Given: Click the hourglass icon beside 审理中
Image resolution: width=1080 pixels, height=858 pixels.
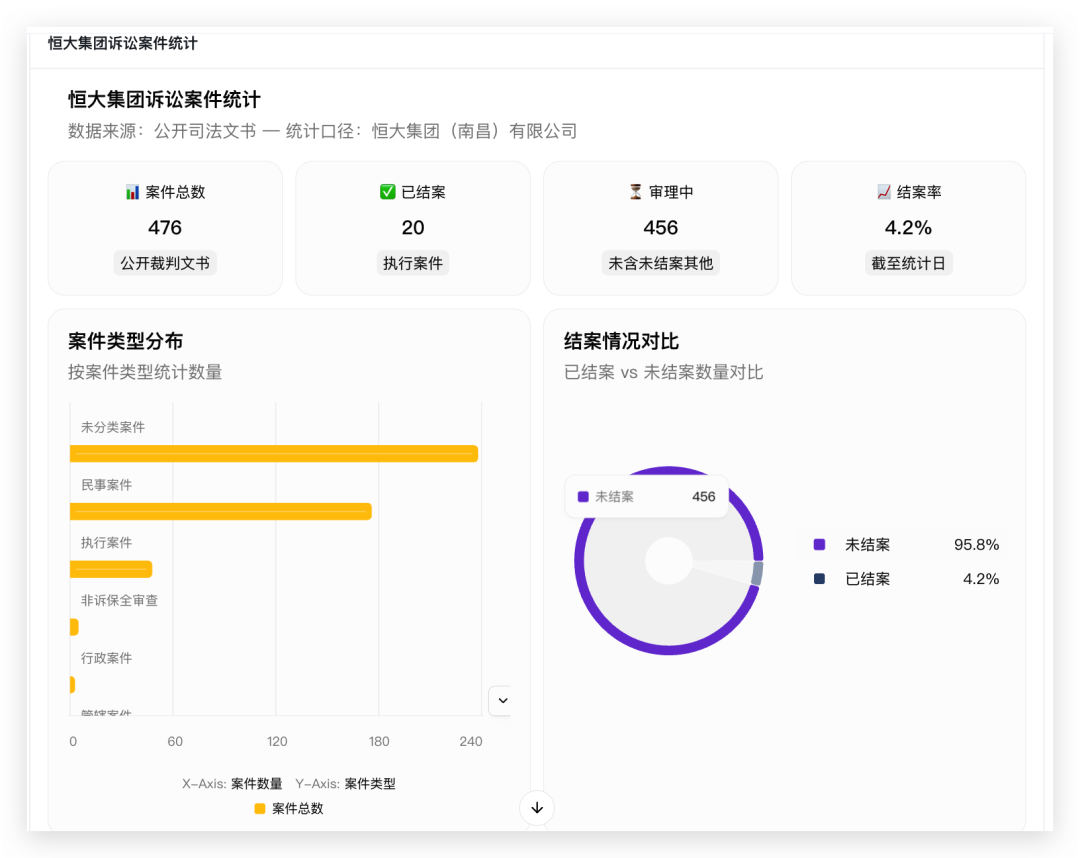Looking at the screenshot, I should click(x=636, y=192).
